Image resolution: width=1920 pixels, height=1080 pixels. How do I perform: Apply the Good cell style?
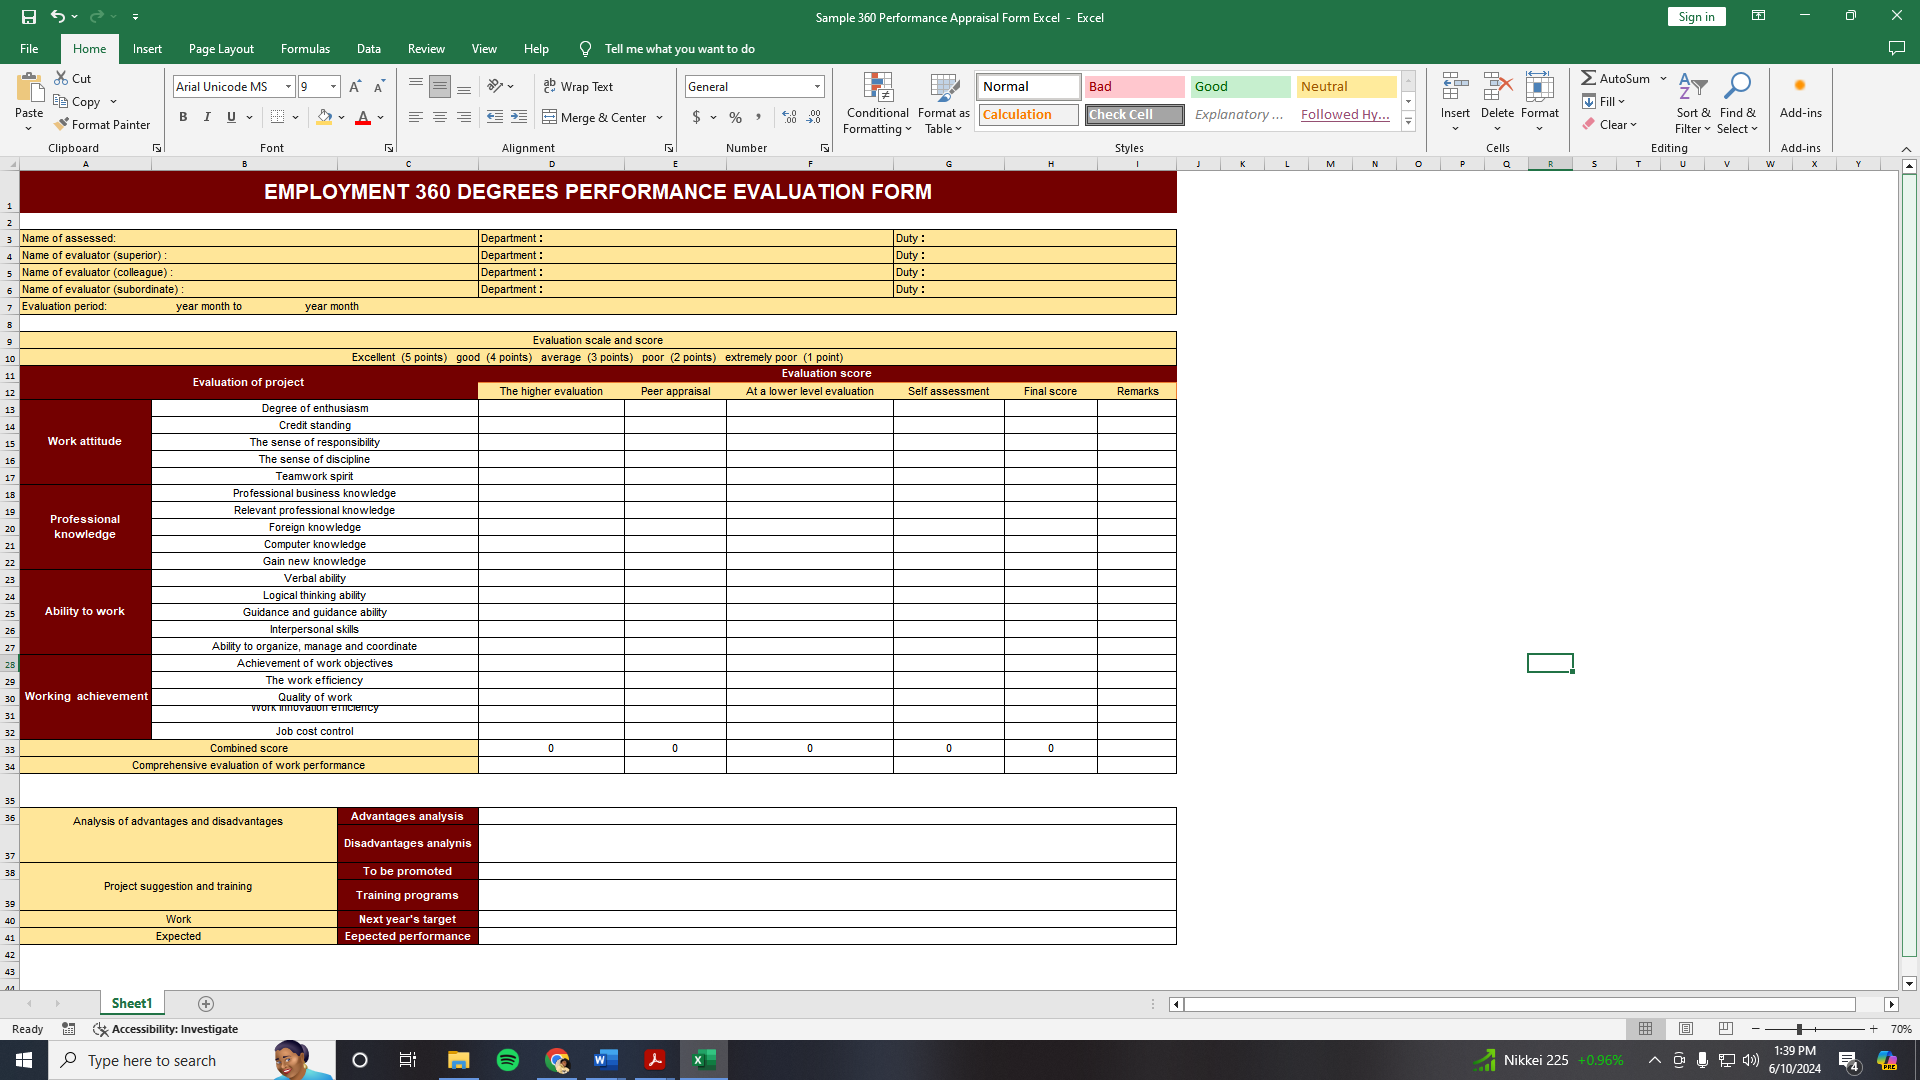1240,87
